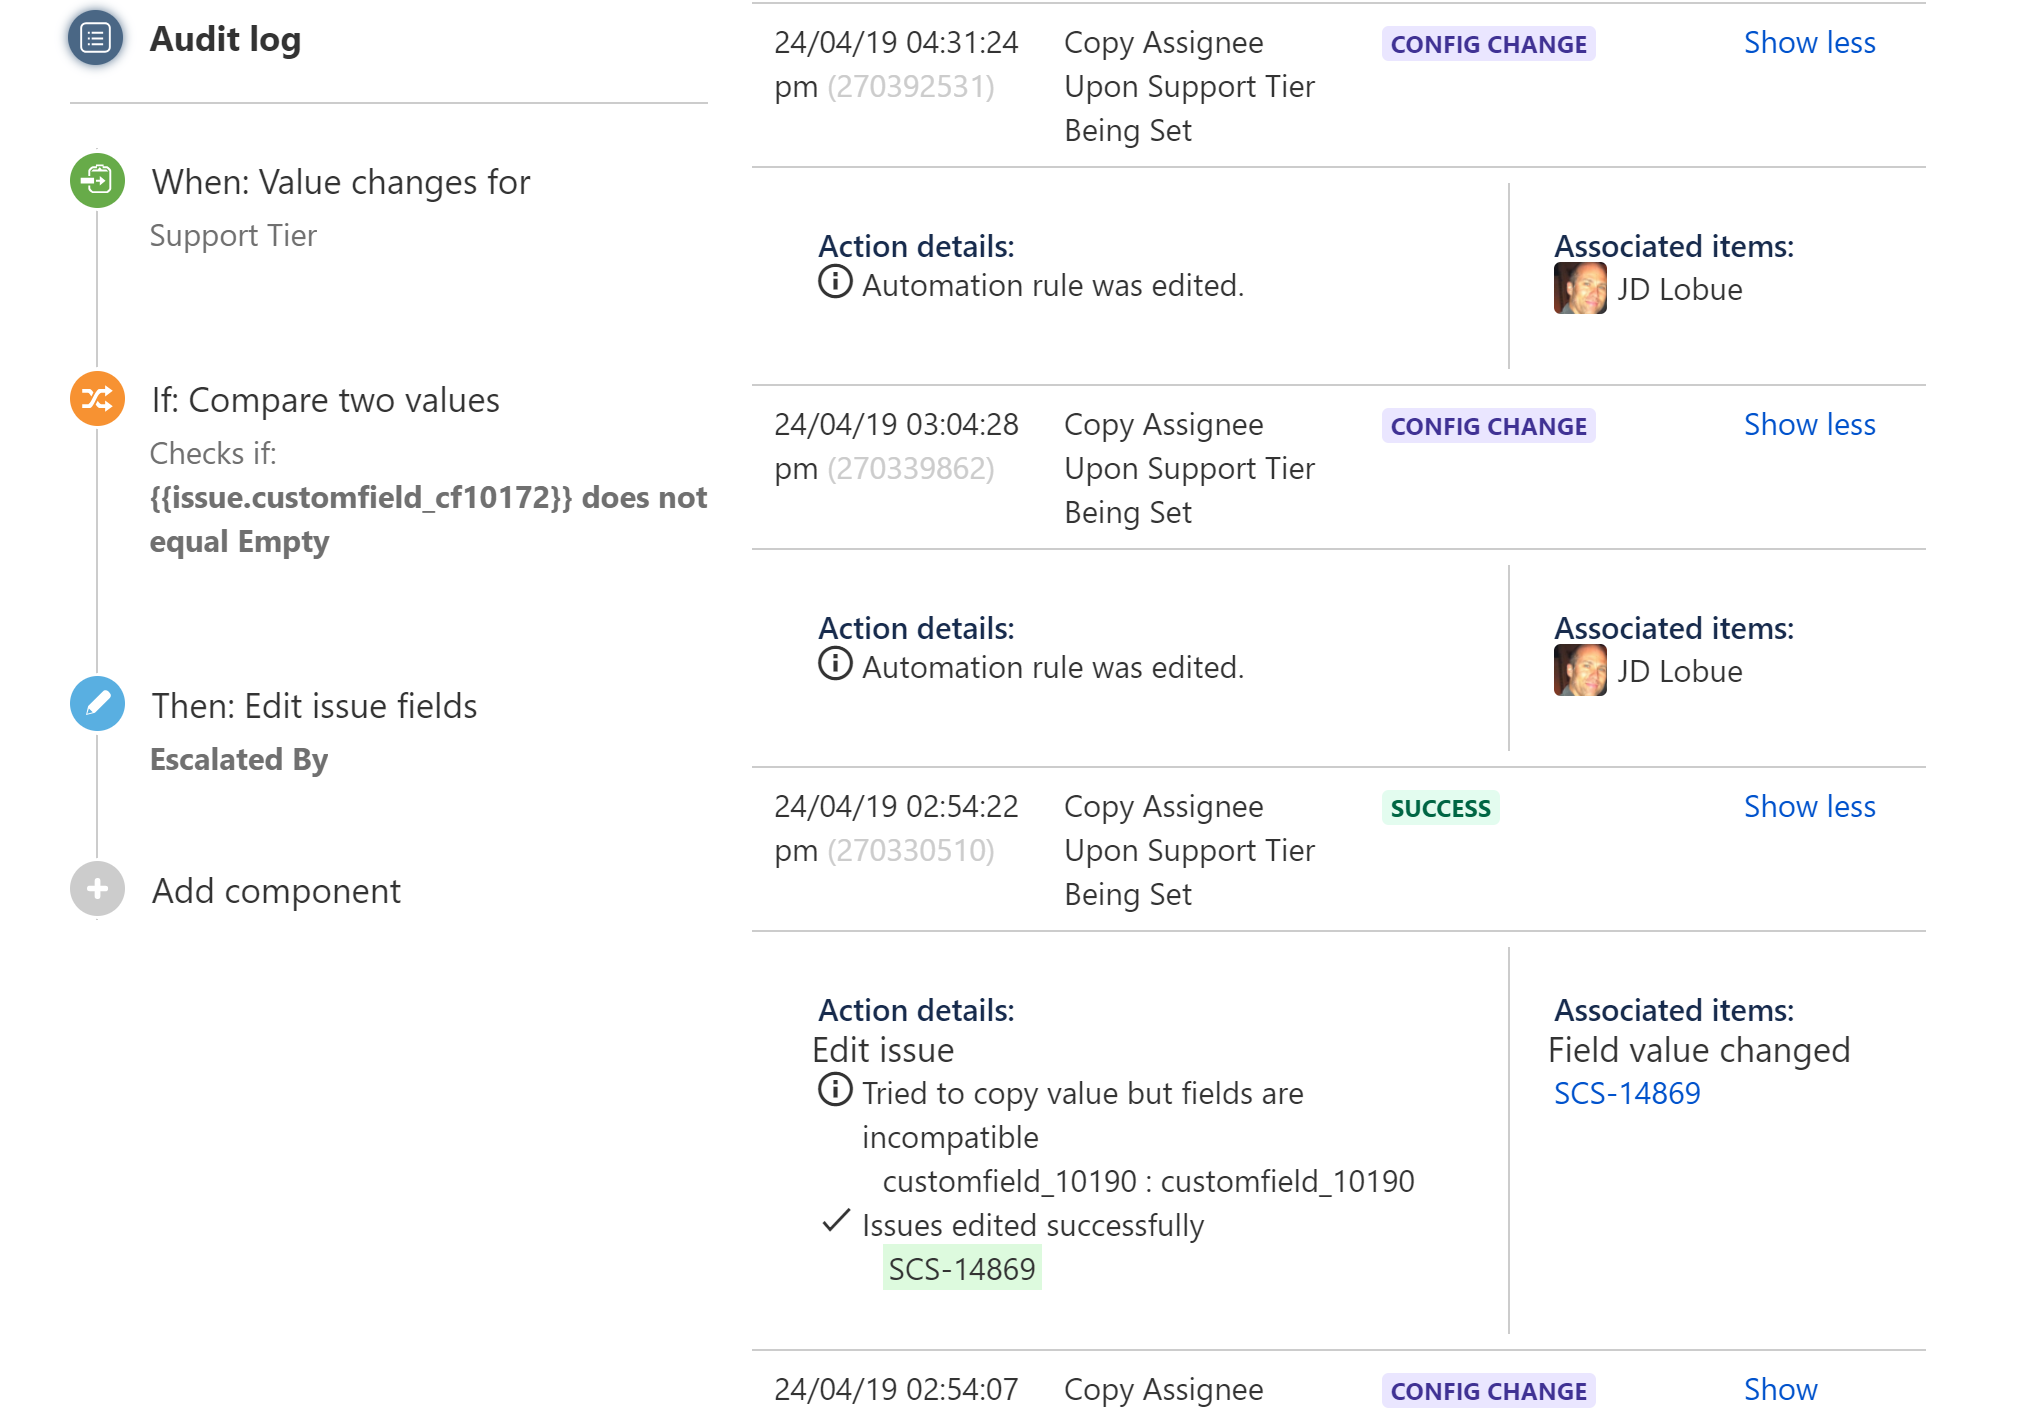Click JD Lobue avatar in first entry
Image resolution: width=2025 pixels, height=1417 pixels.
pyautogui.click(x=1580, y=289)
